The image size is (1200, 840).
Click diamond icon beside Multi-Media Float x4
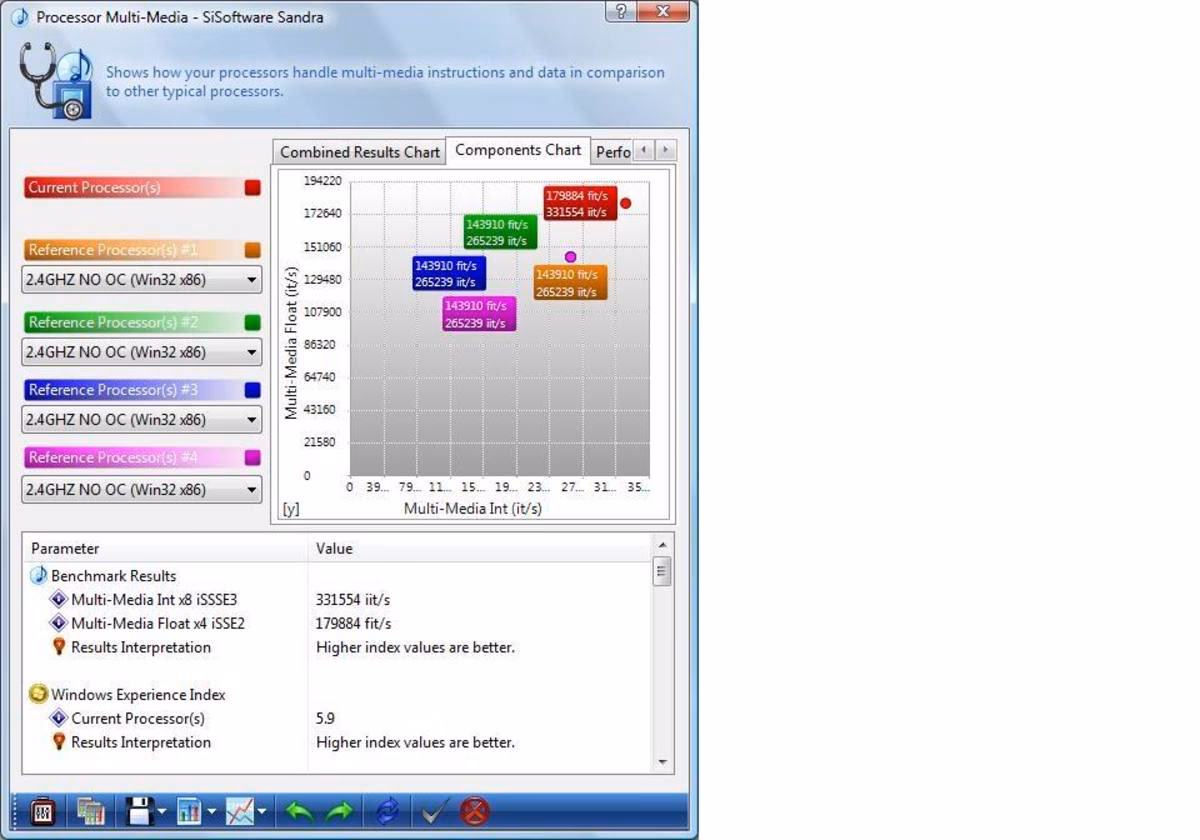(x=59, y=624)
